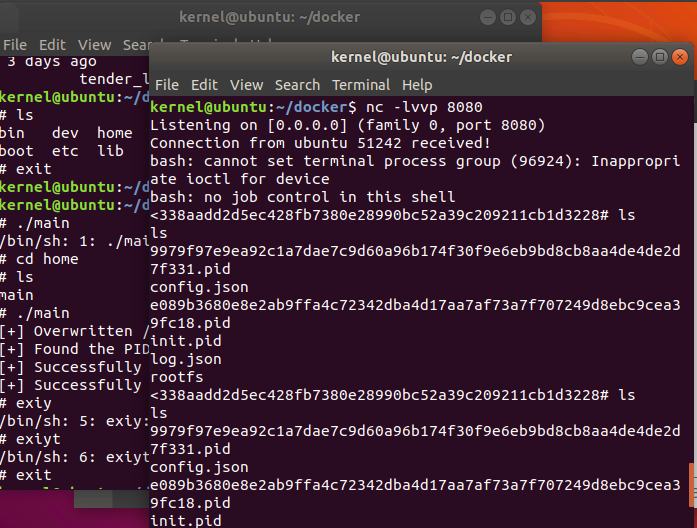Click '3 days ago' in background terminal

(52, 61)
